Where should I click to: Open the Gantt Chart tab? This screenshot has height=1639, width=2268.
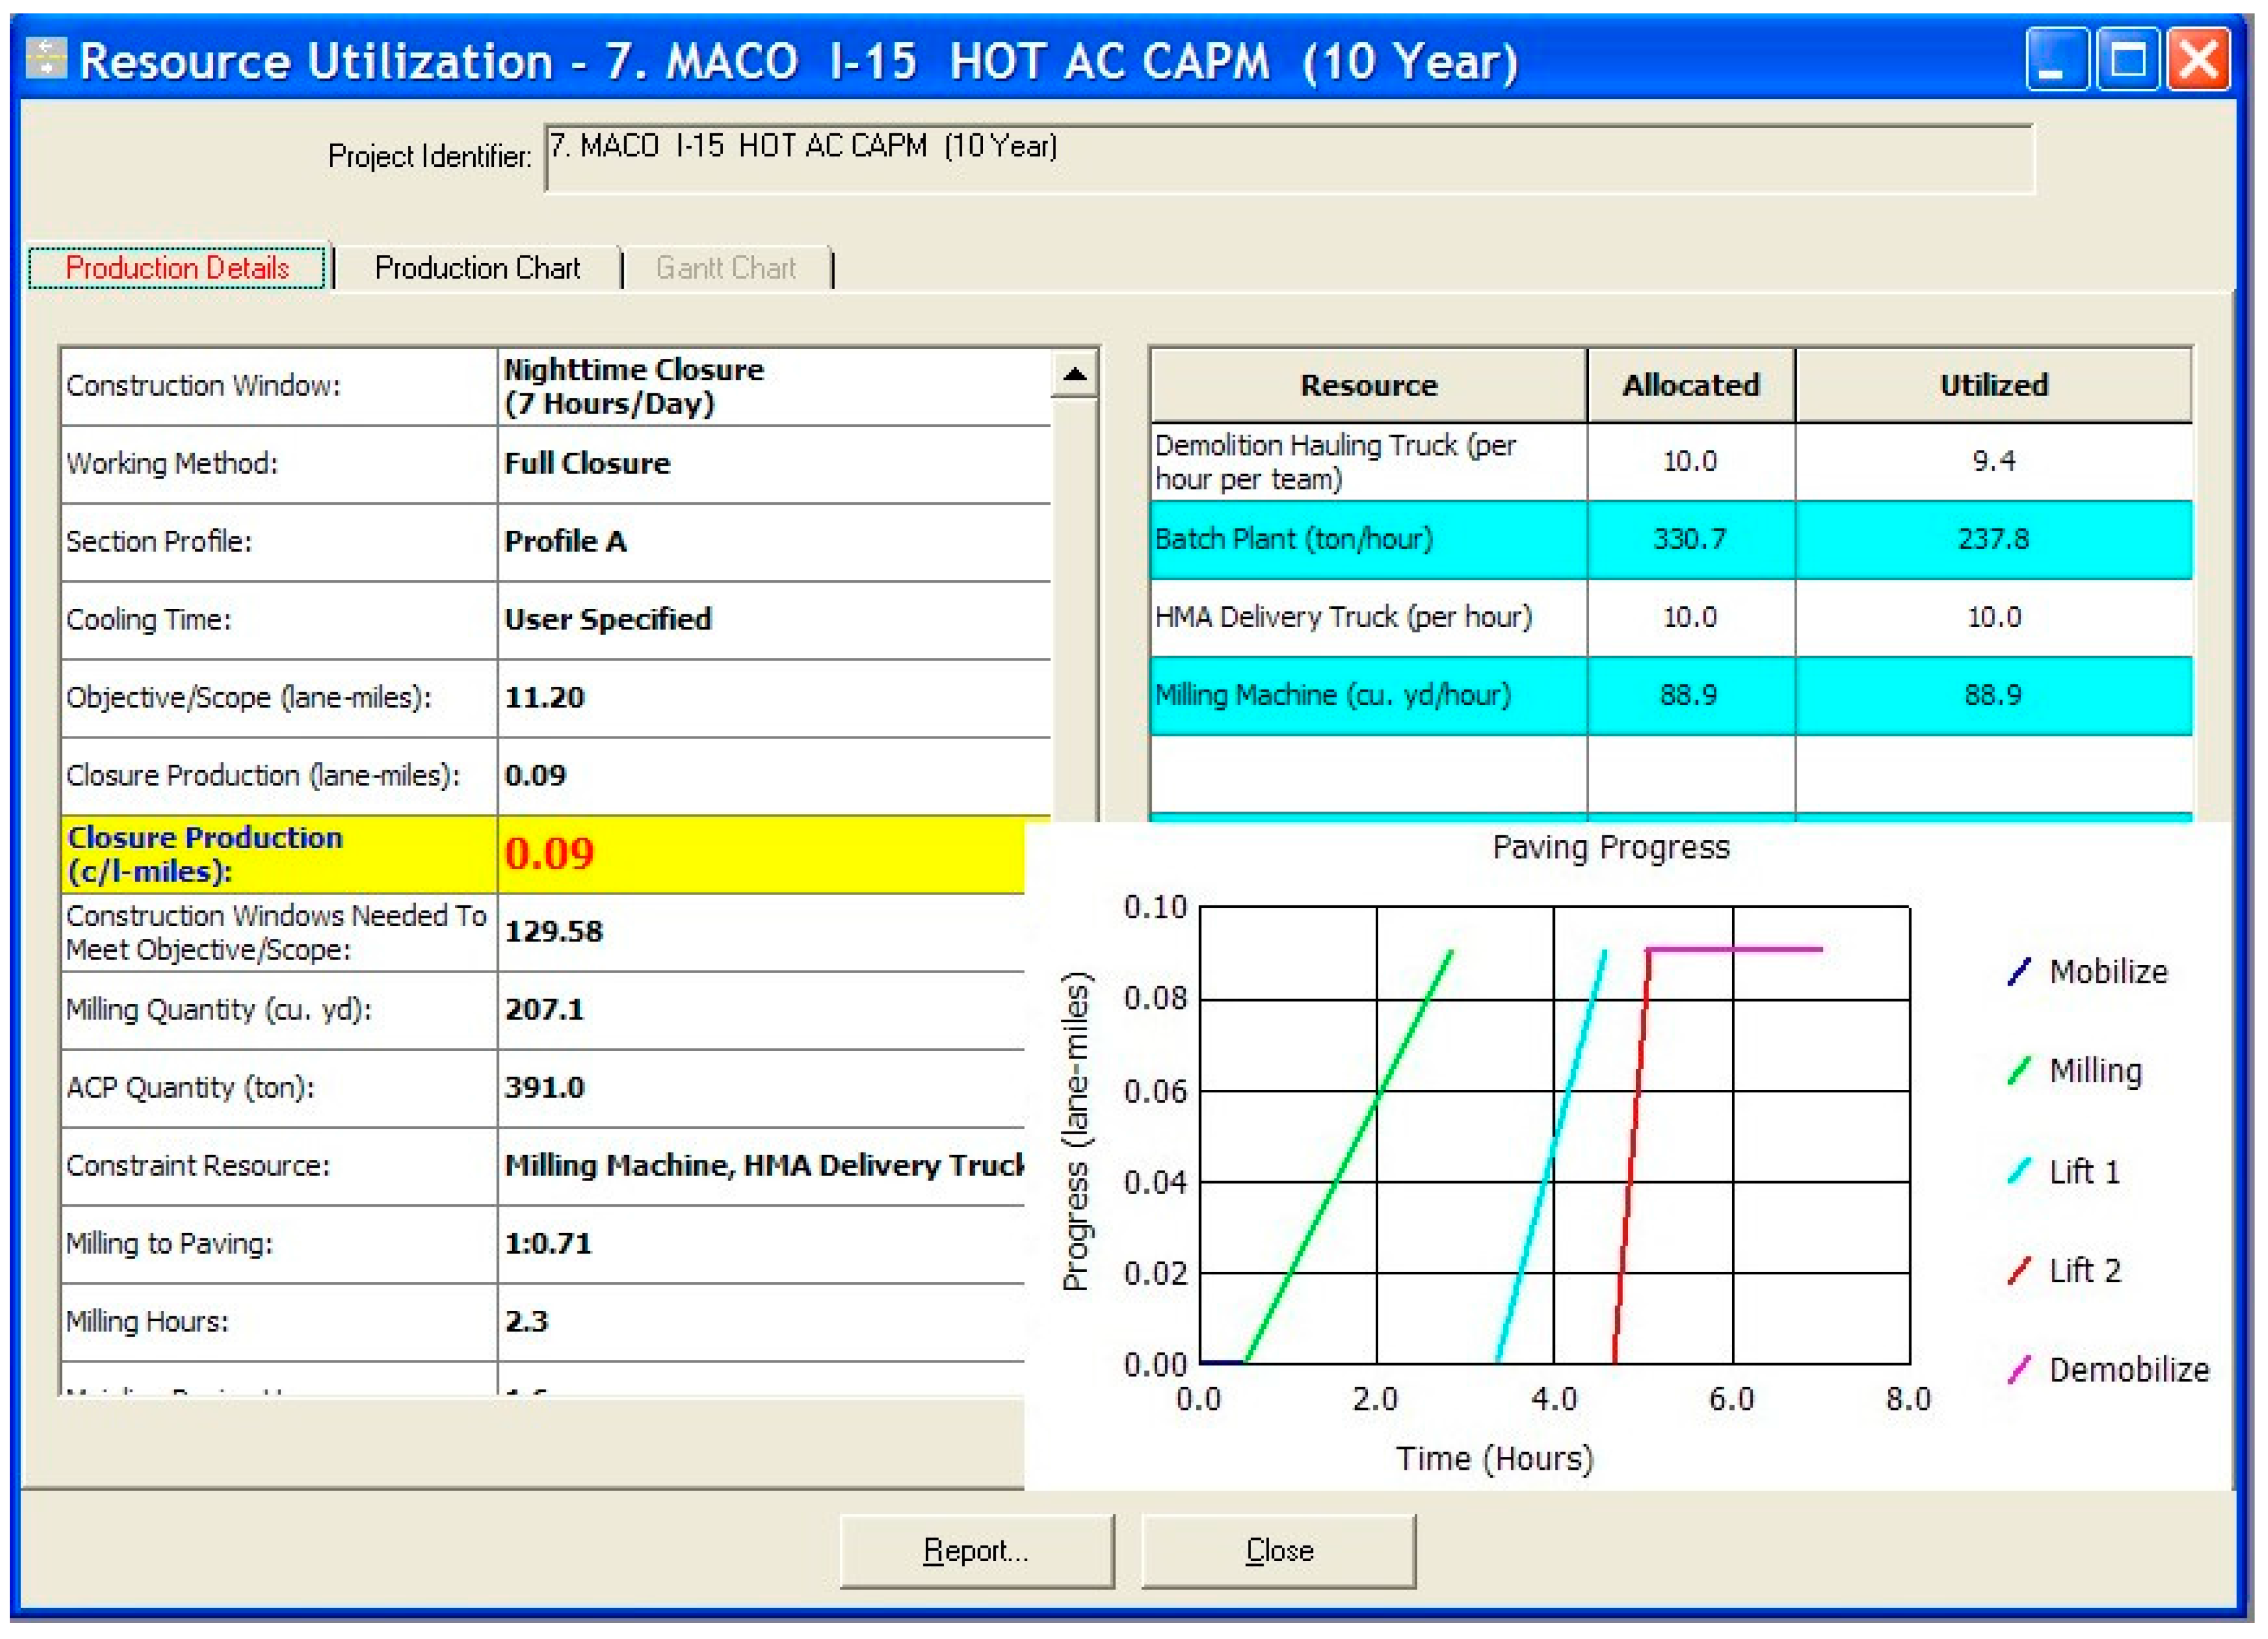point(725,268)
